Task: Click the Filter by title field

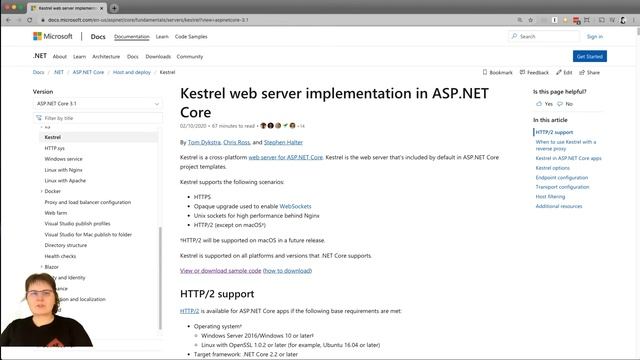Action: [x=98, y=118]
